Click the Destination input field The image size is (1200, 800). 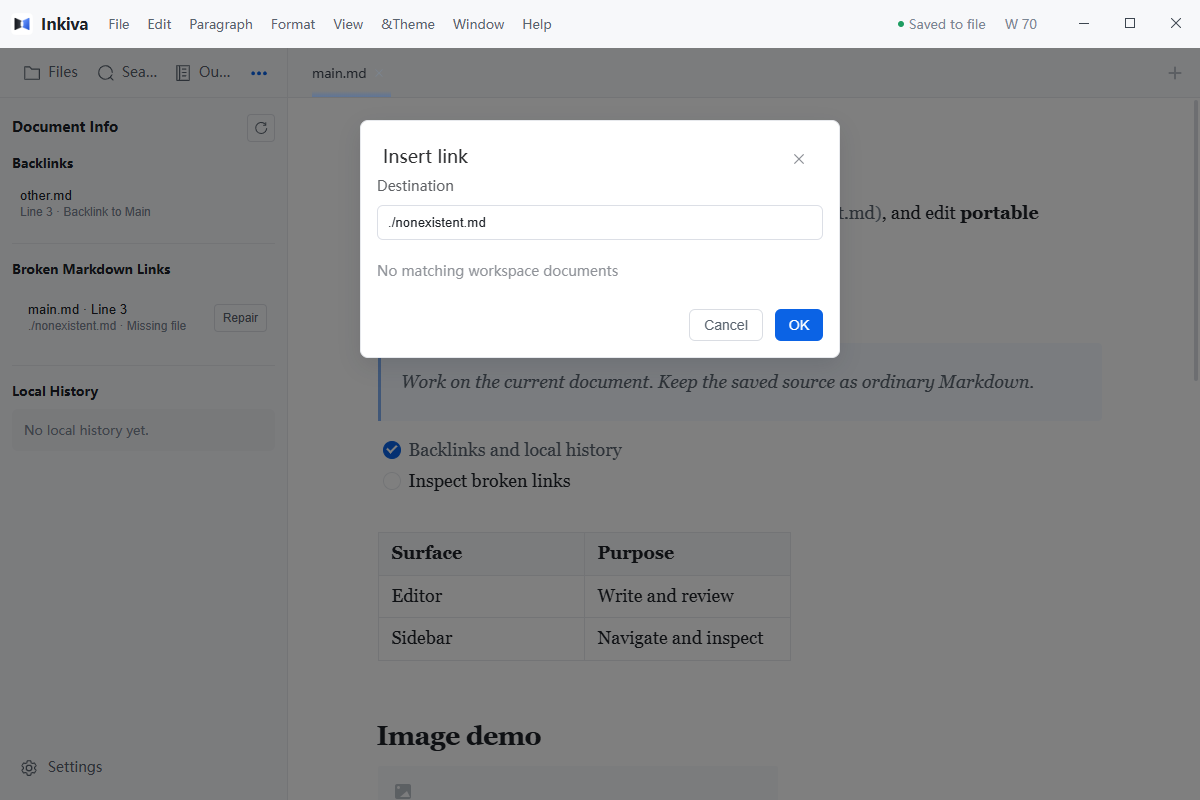click(600, 223)
